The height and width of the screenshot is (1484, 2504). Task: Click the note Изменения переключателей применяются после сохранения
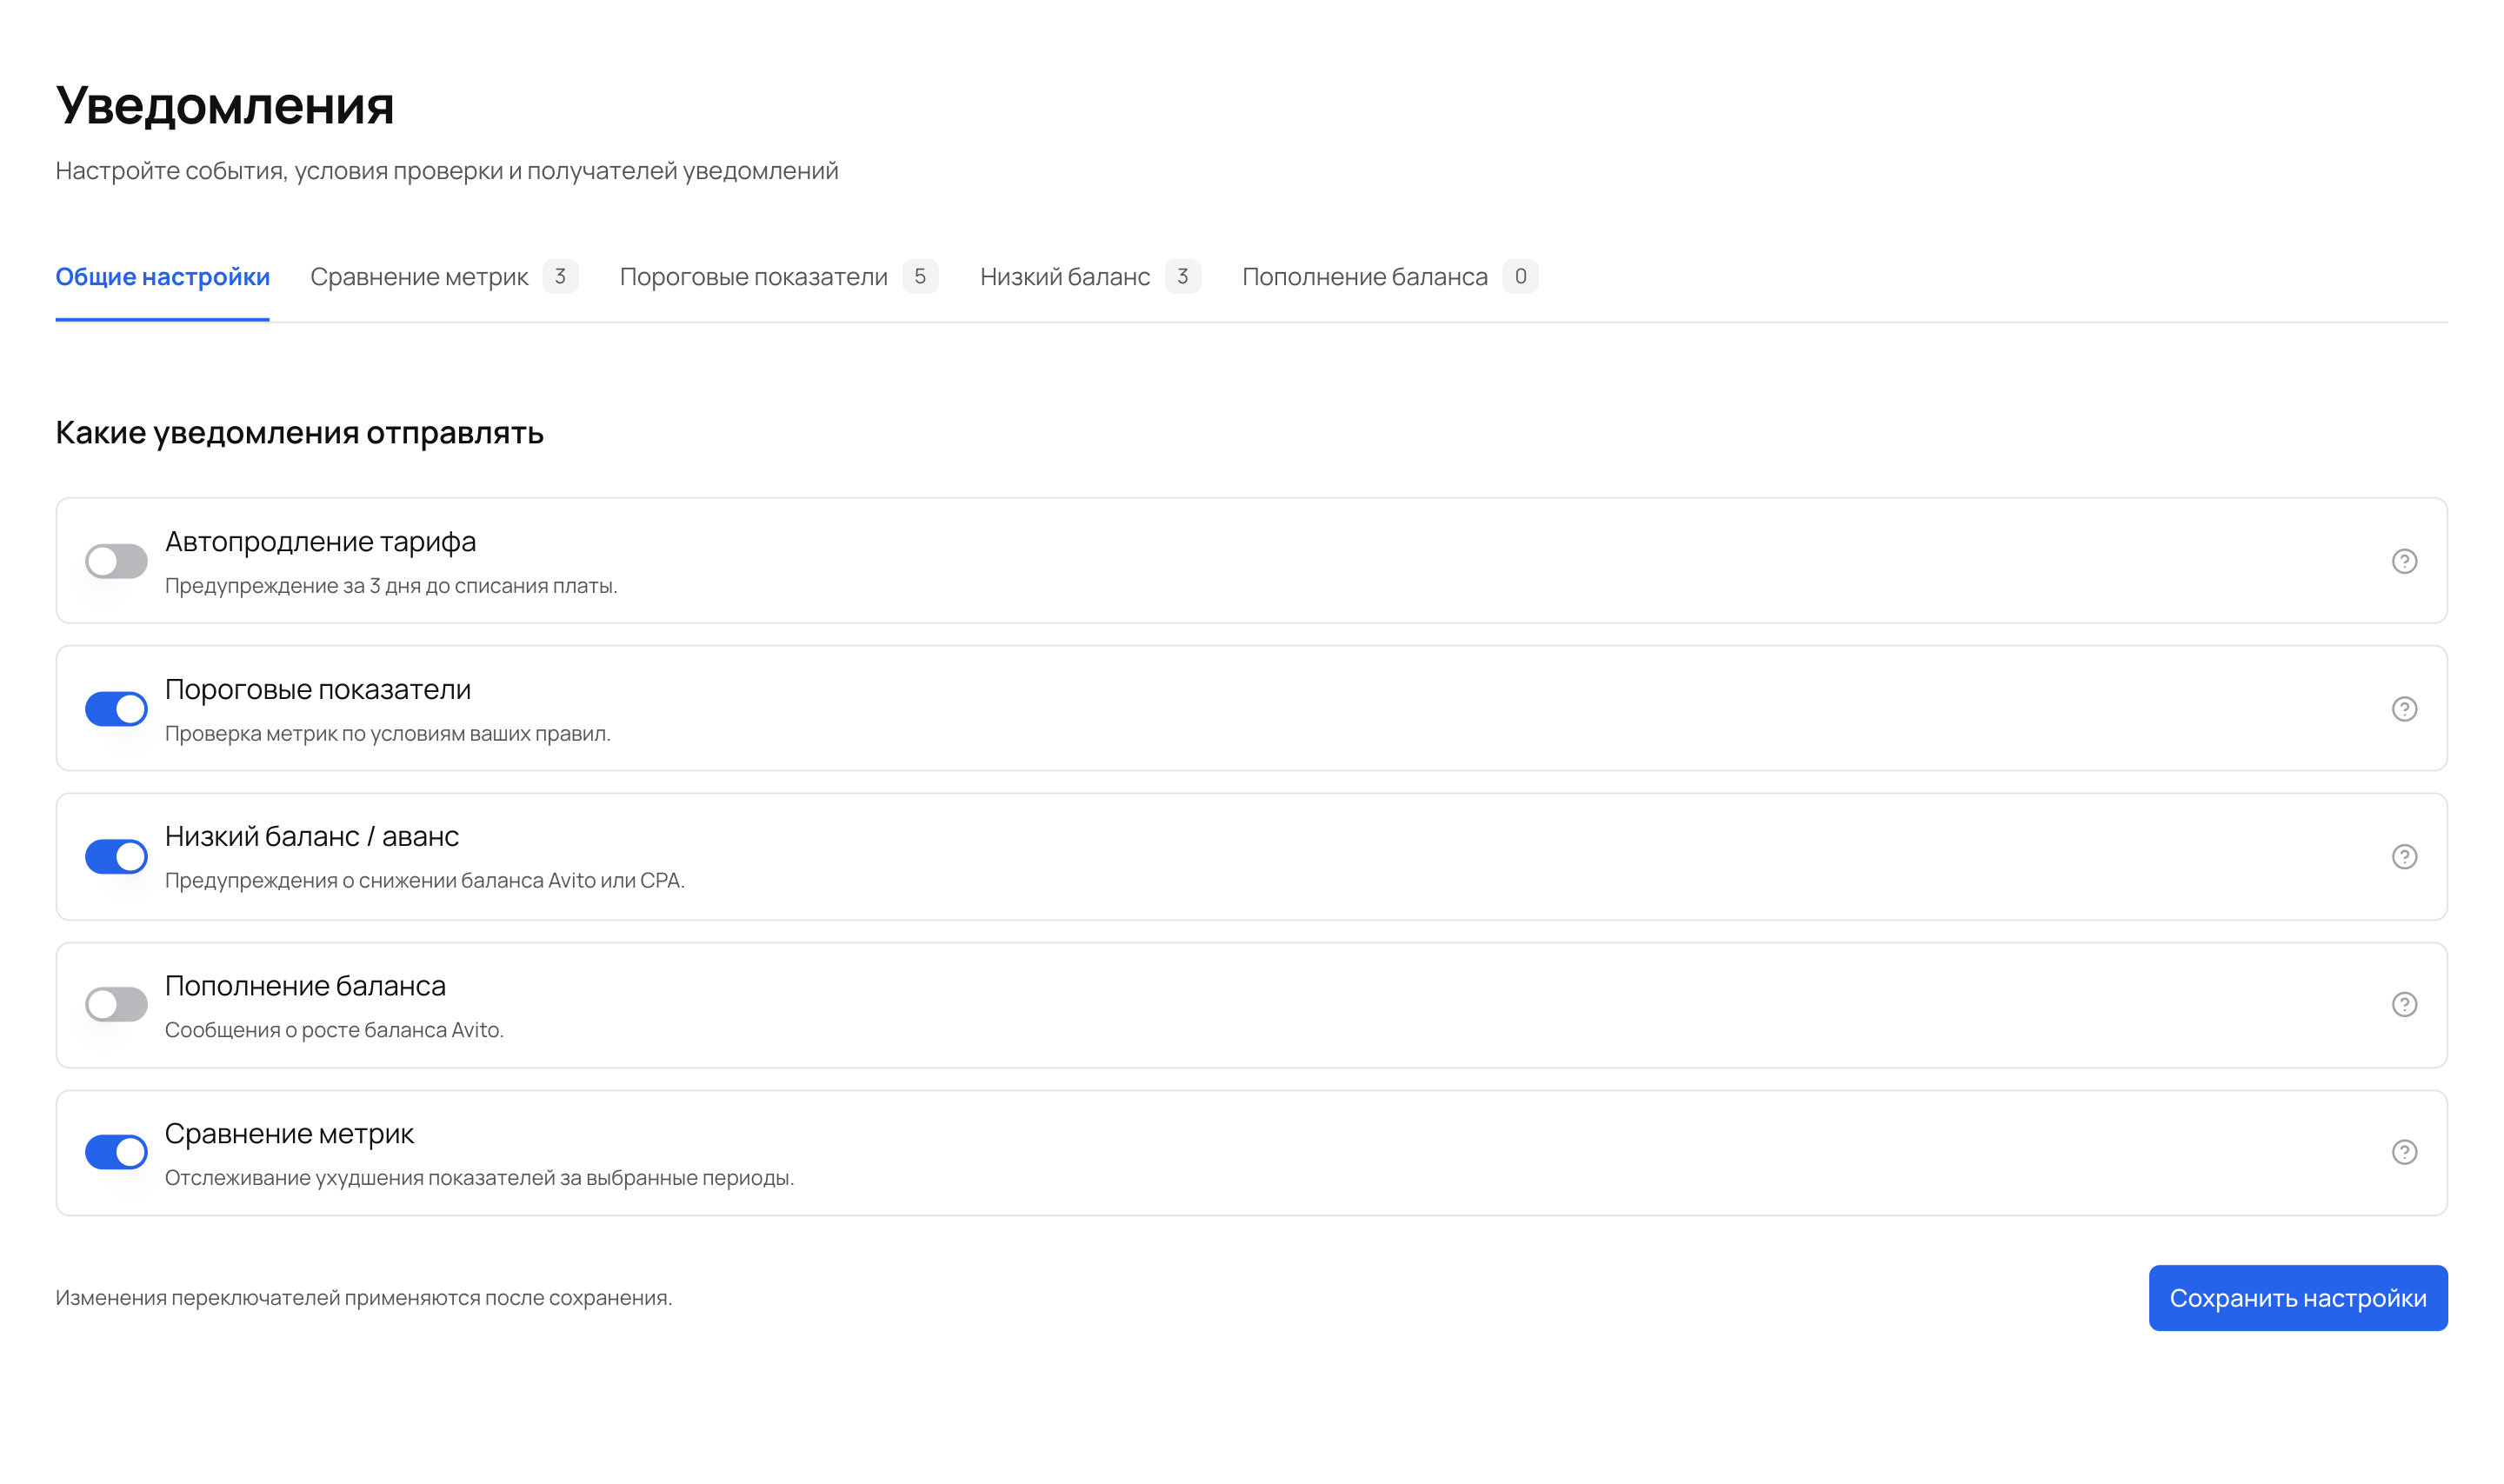(364, 1298)
